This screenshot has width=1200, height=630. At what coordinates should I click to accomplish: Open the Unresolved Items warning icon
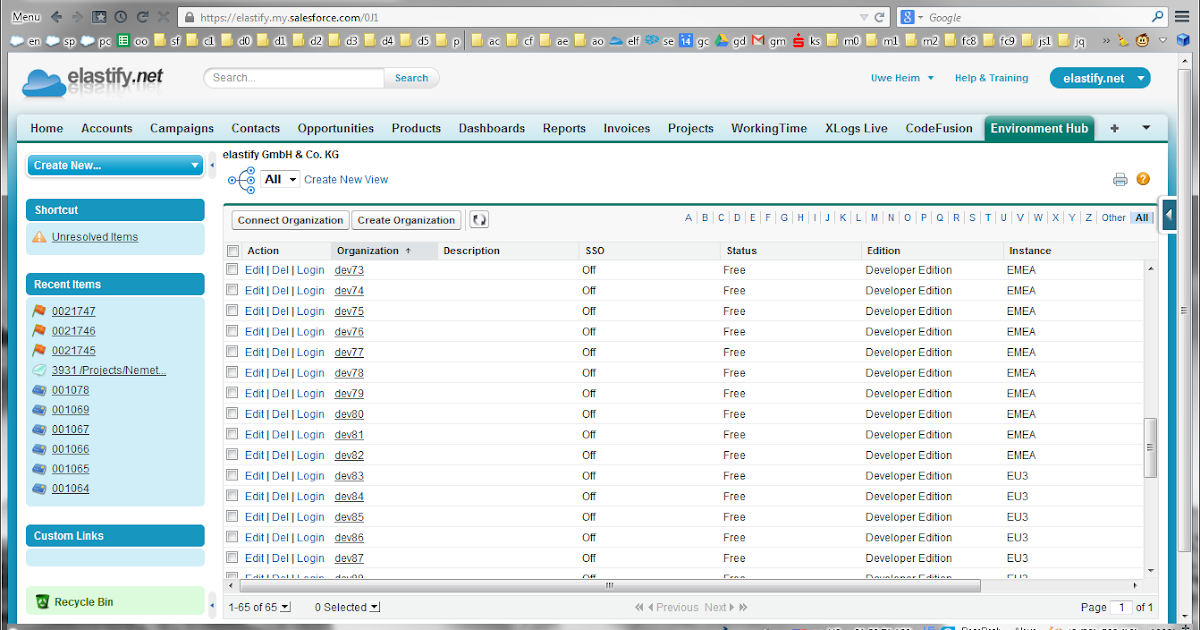[39, 237]
